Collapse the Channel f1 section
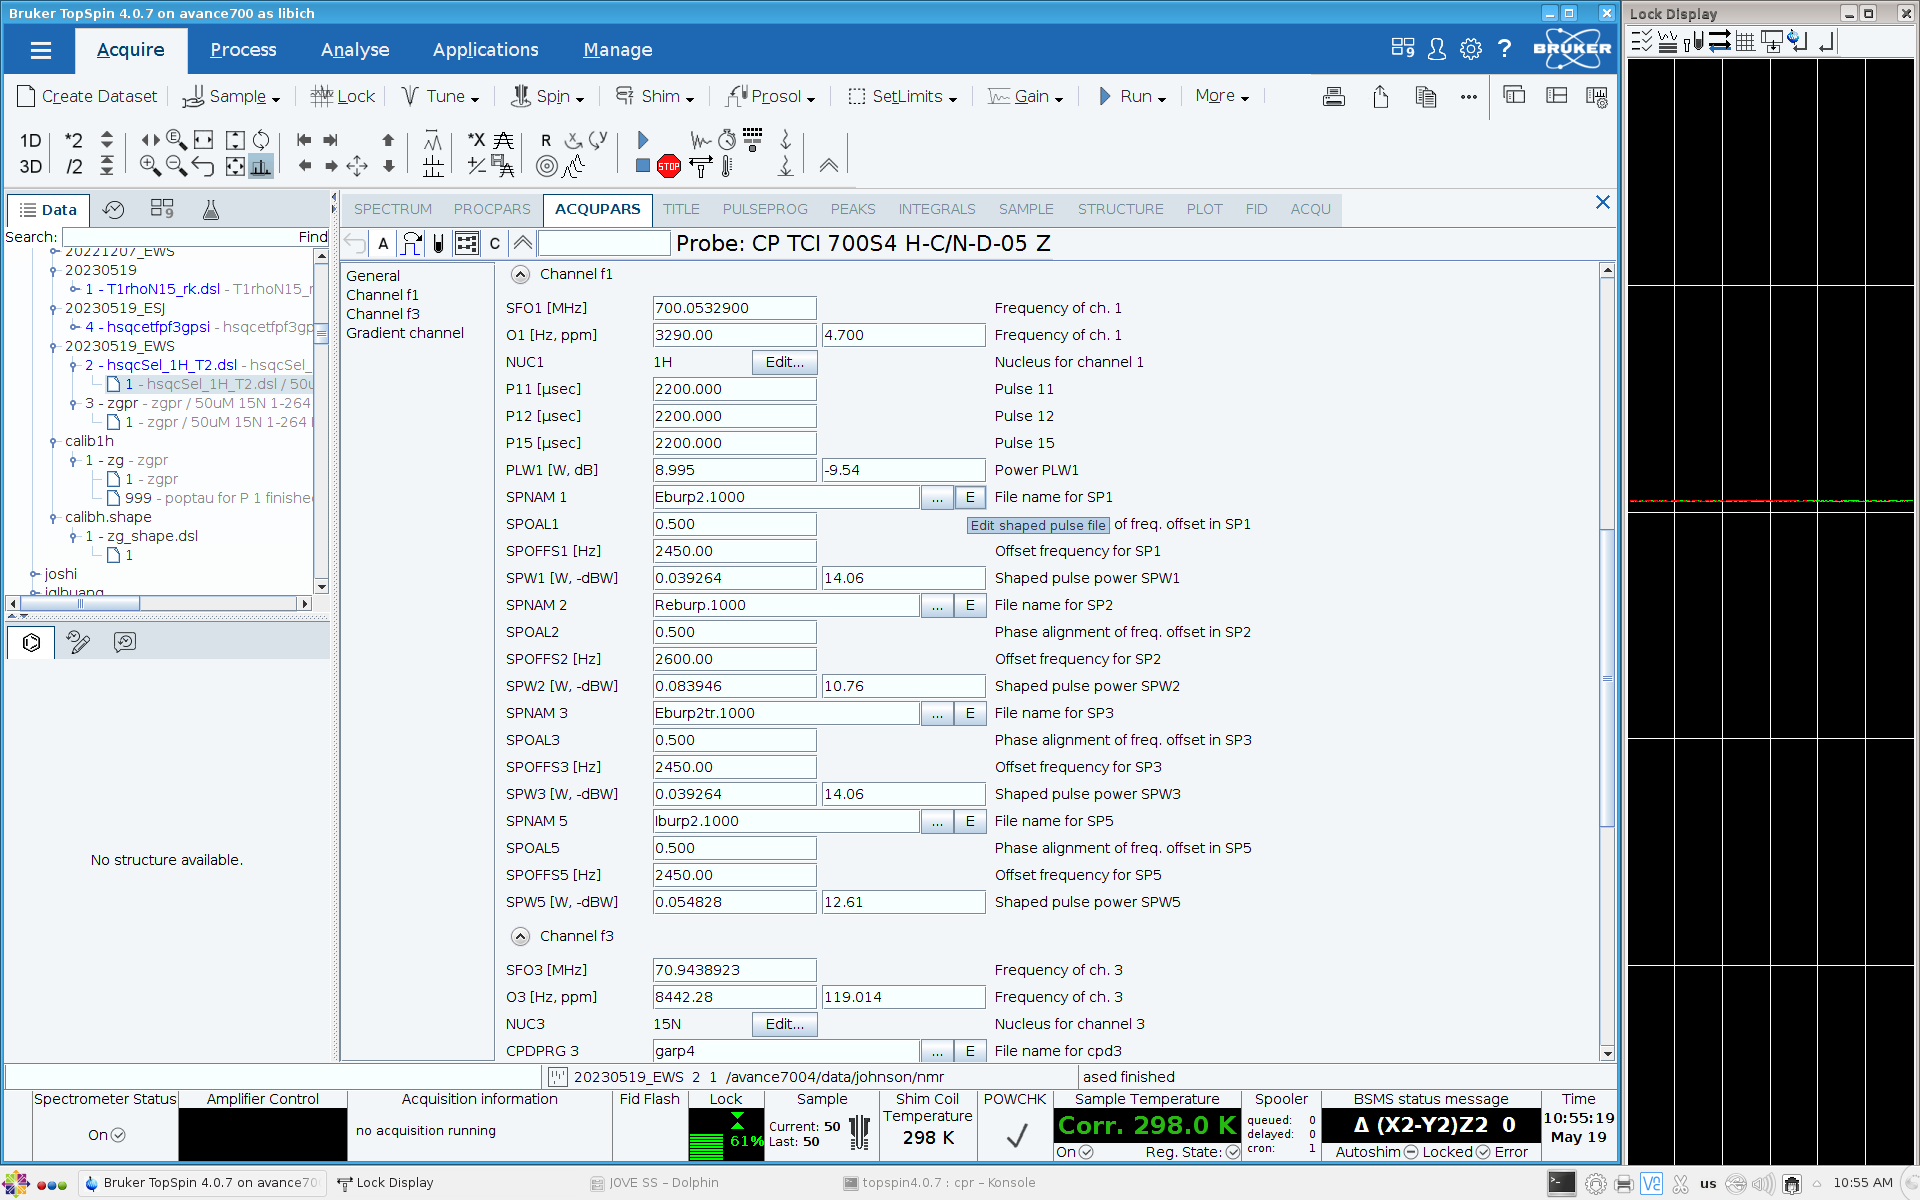The width and height of the screenshot is (1920, 1200). pos(520,274)
